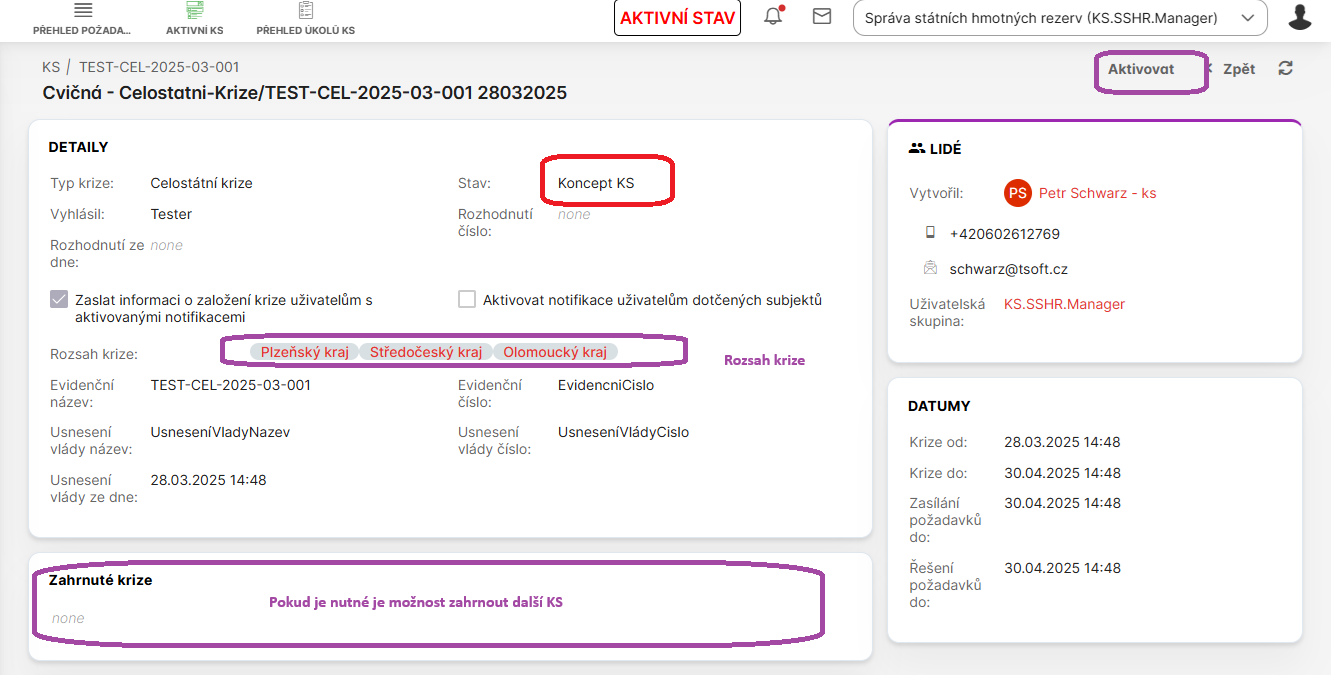Click the email icon beside schwarz@tsoft.cz

pyautogui.click(x=931, y=268)
